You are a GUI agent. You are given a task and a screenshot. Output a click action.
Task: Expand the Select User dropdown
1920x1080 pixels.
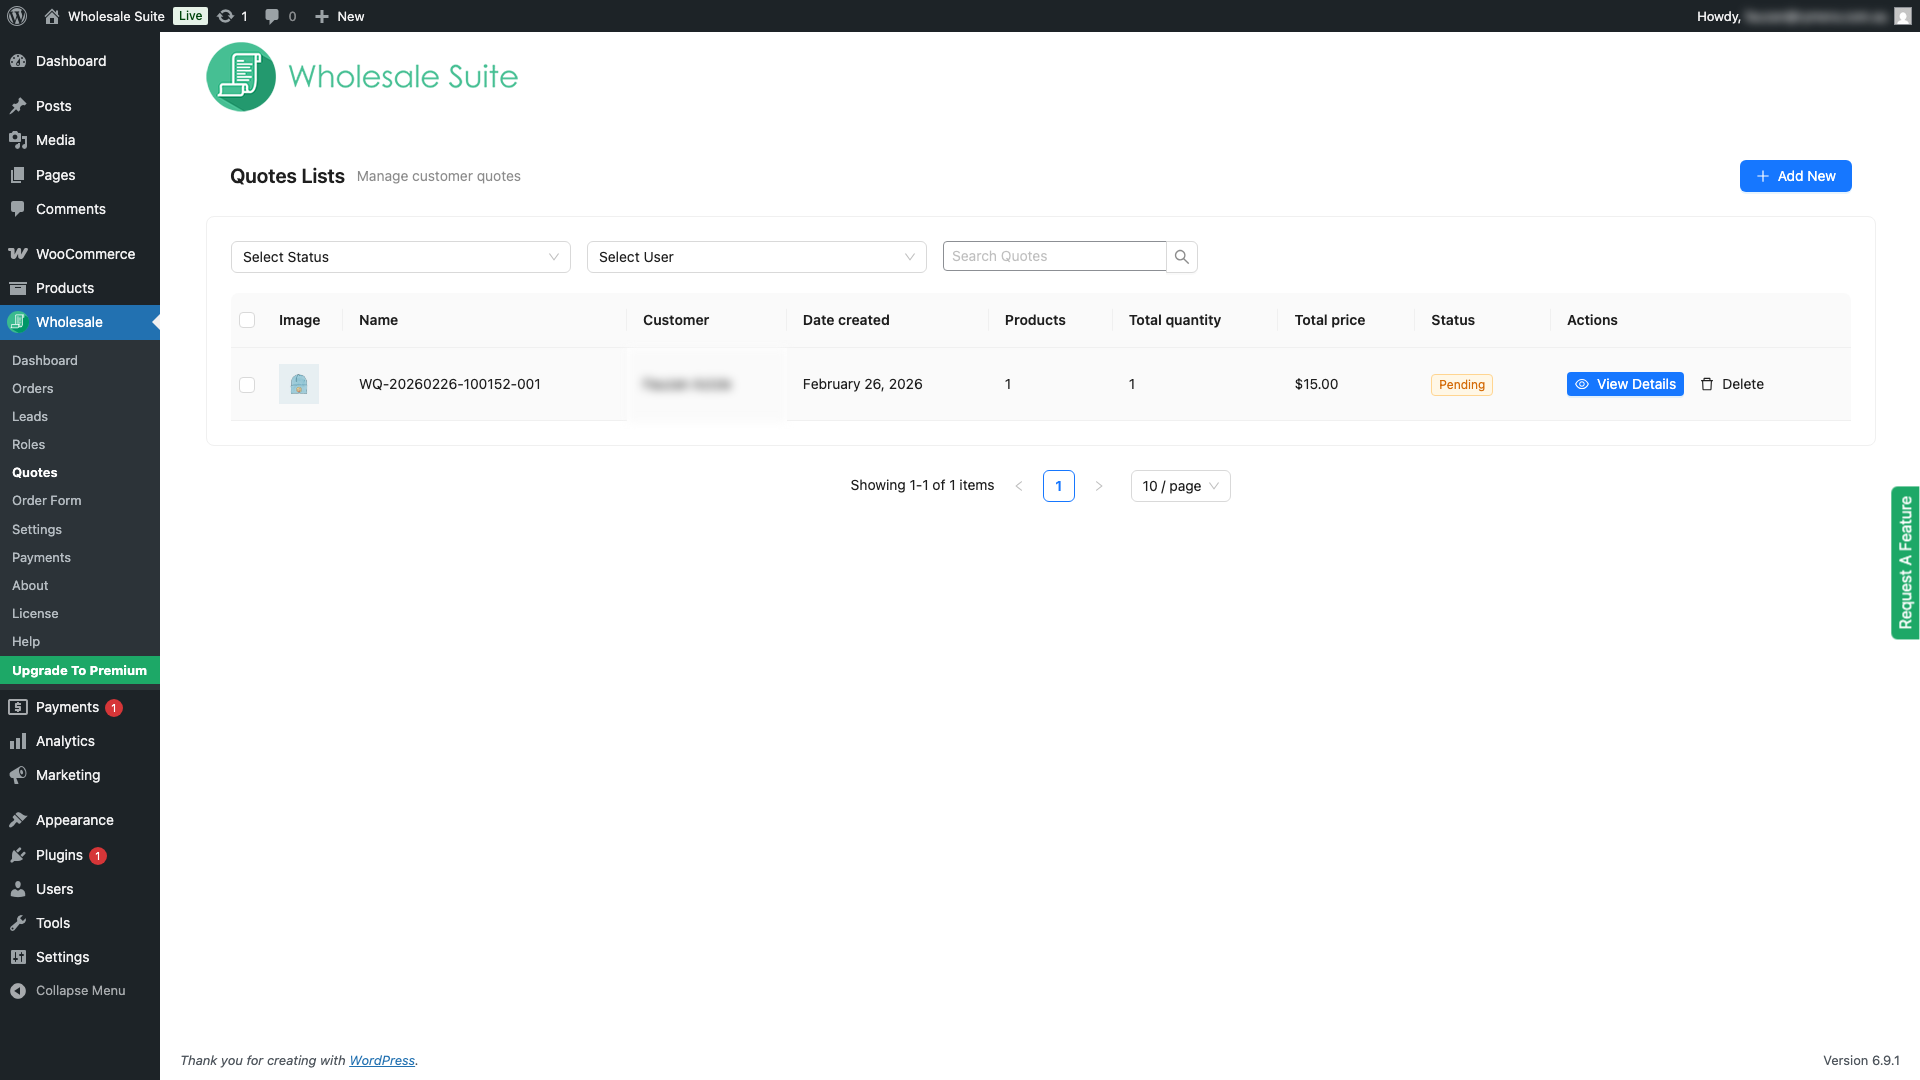click(756, 257)
